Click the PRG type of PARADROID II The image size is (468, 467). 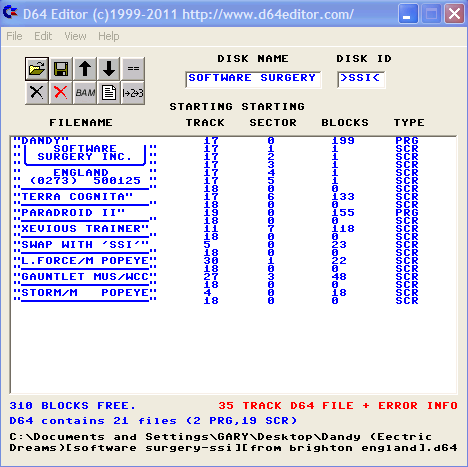click(x=407, y=212)
